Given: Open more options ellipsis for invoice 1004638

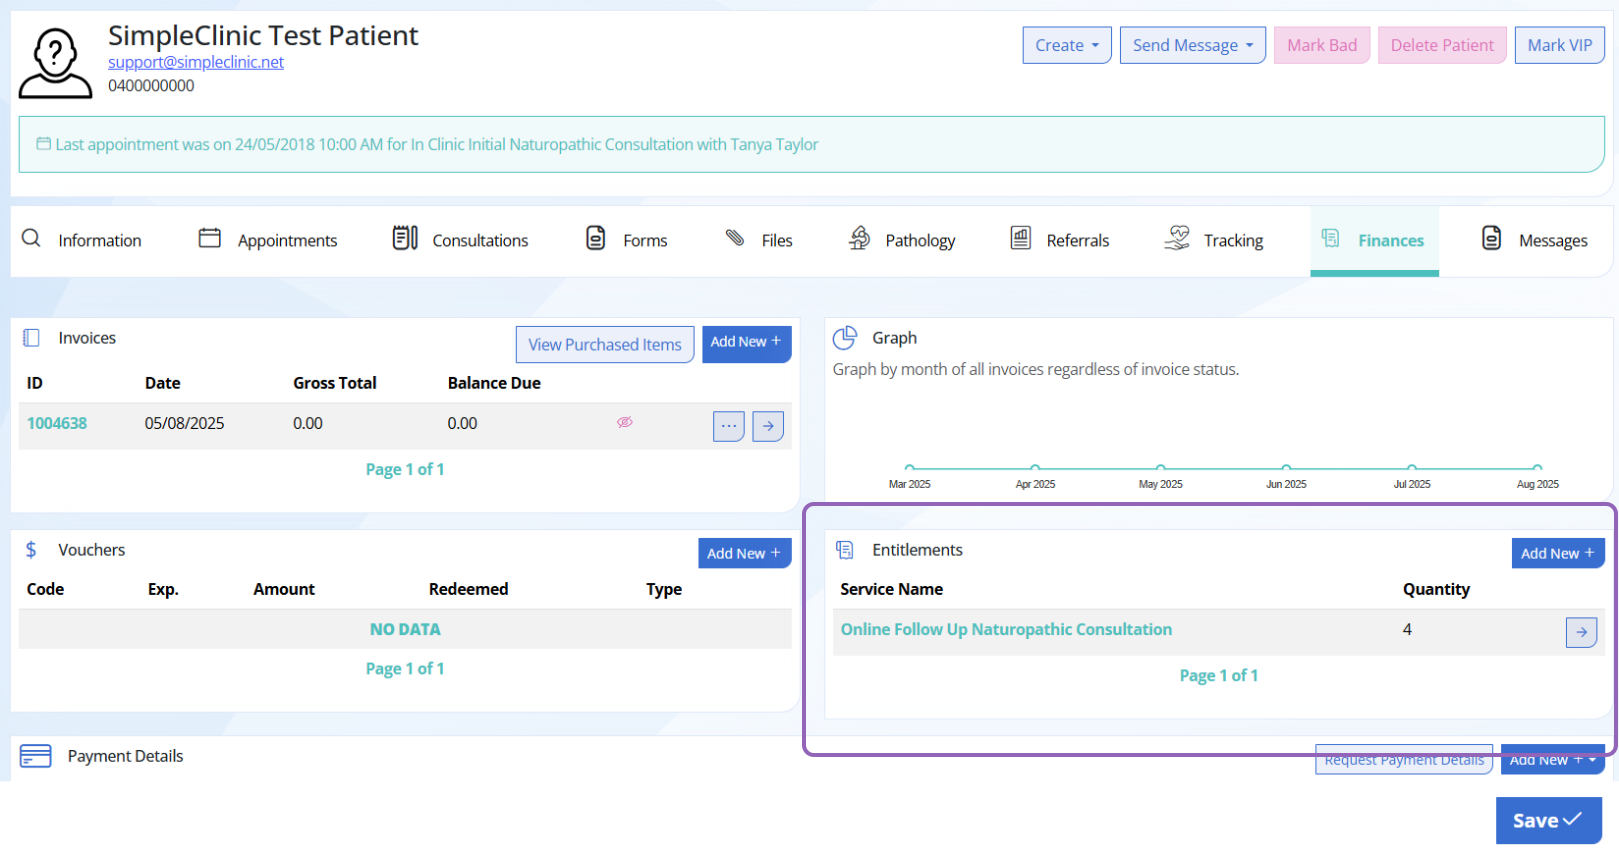Looking at the screenshot, I should 729,426.
